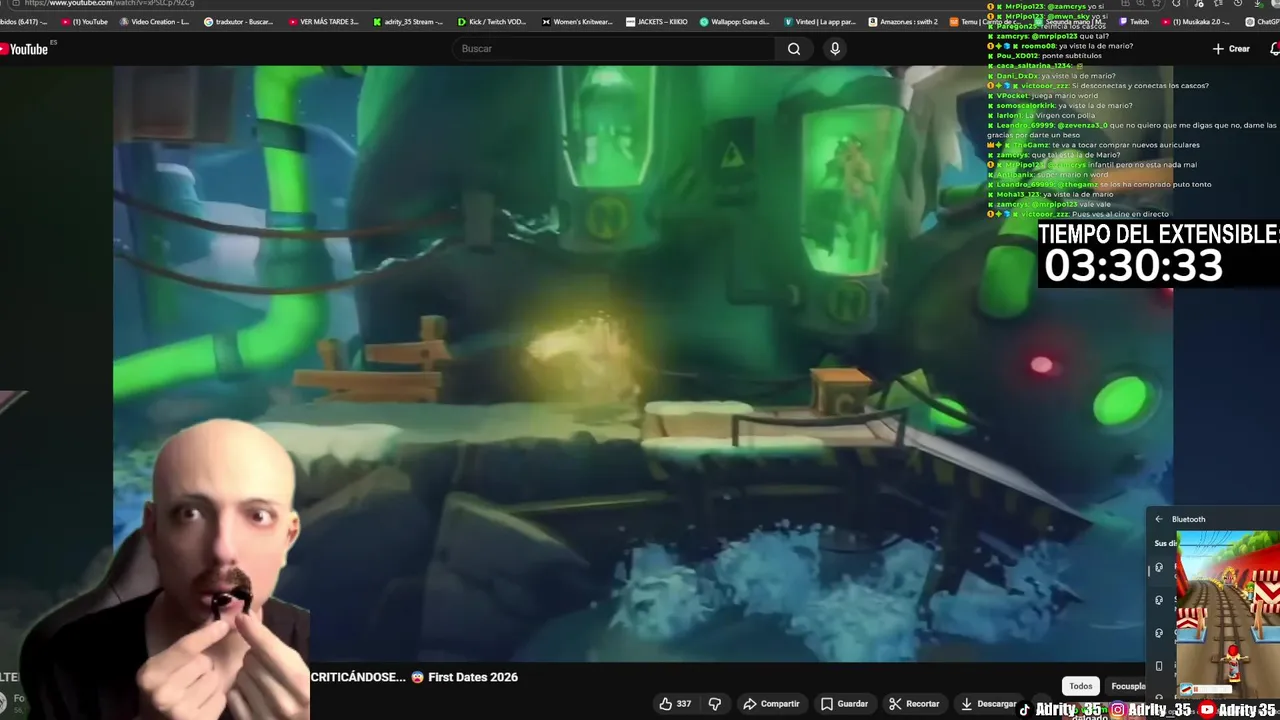
Task: Click the Descargar download button
Action: coord(987,704)
